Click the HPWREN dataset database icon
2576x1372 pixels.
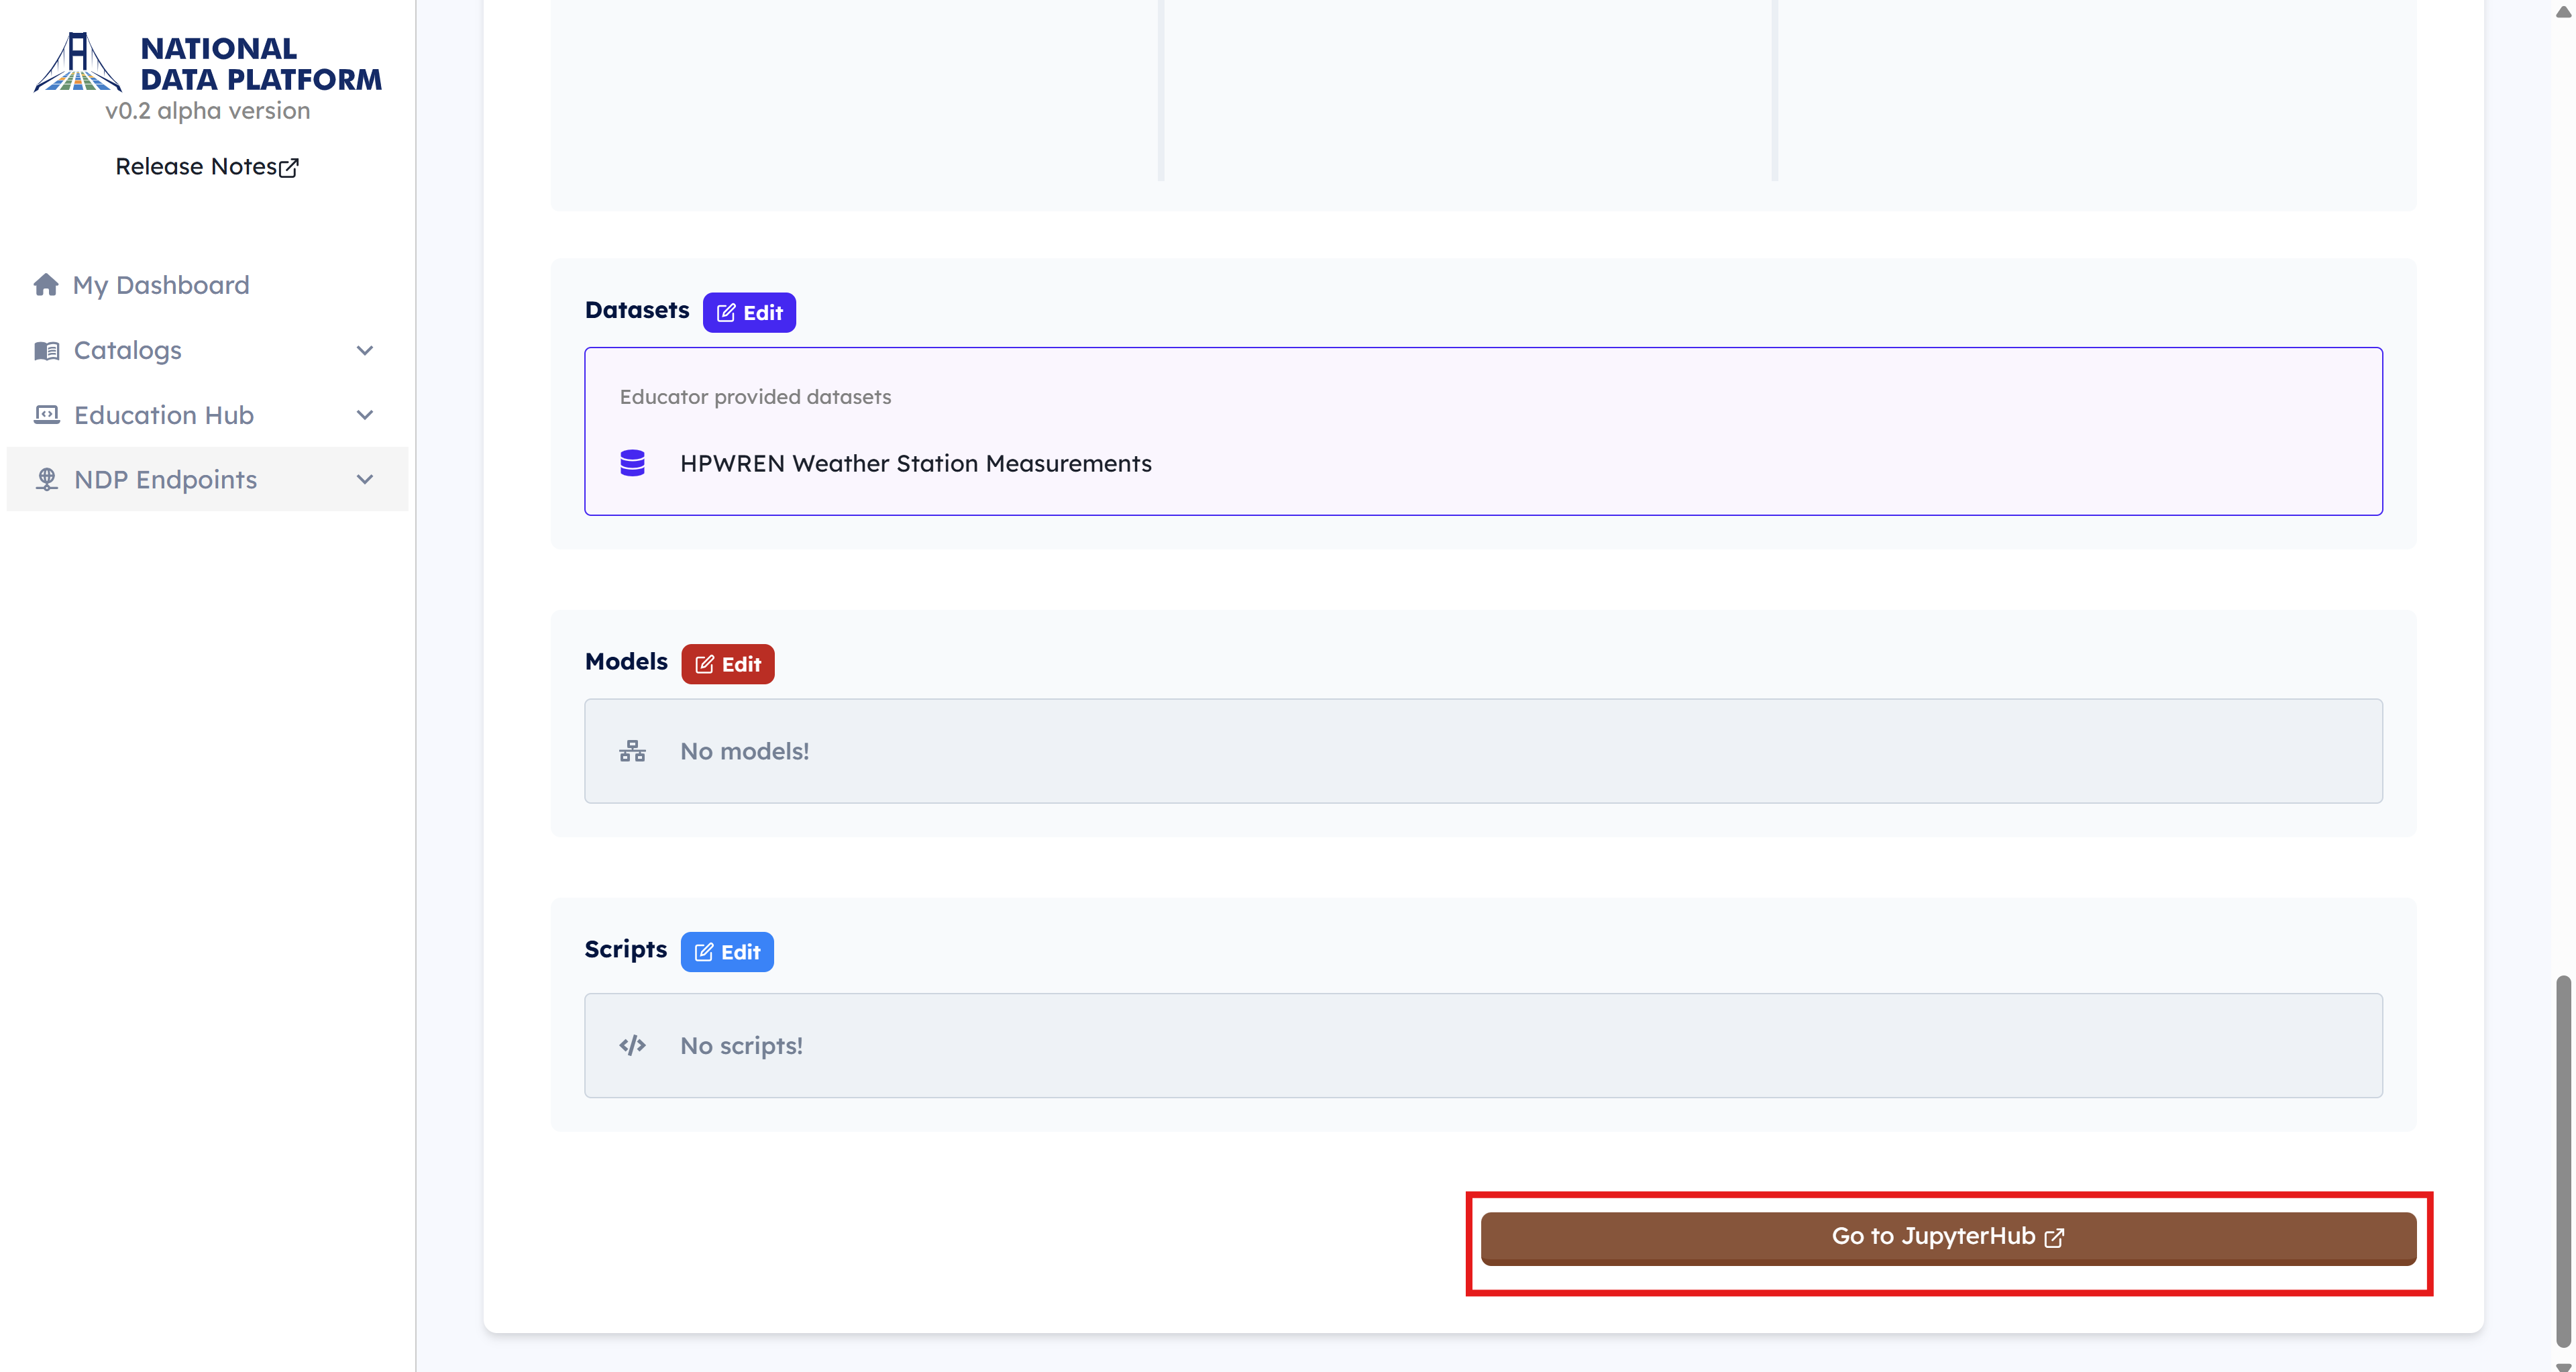click(632, 463)
